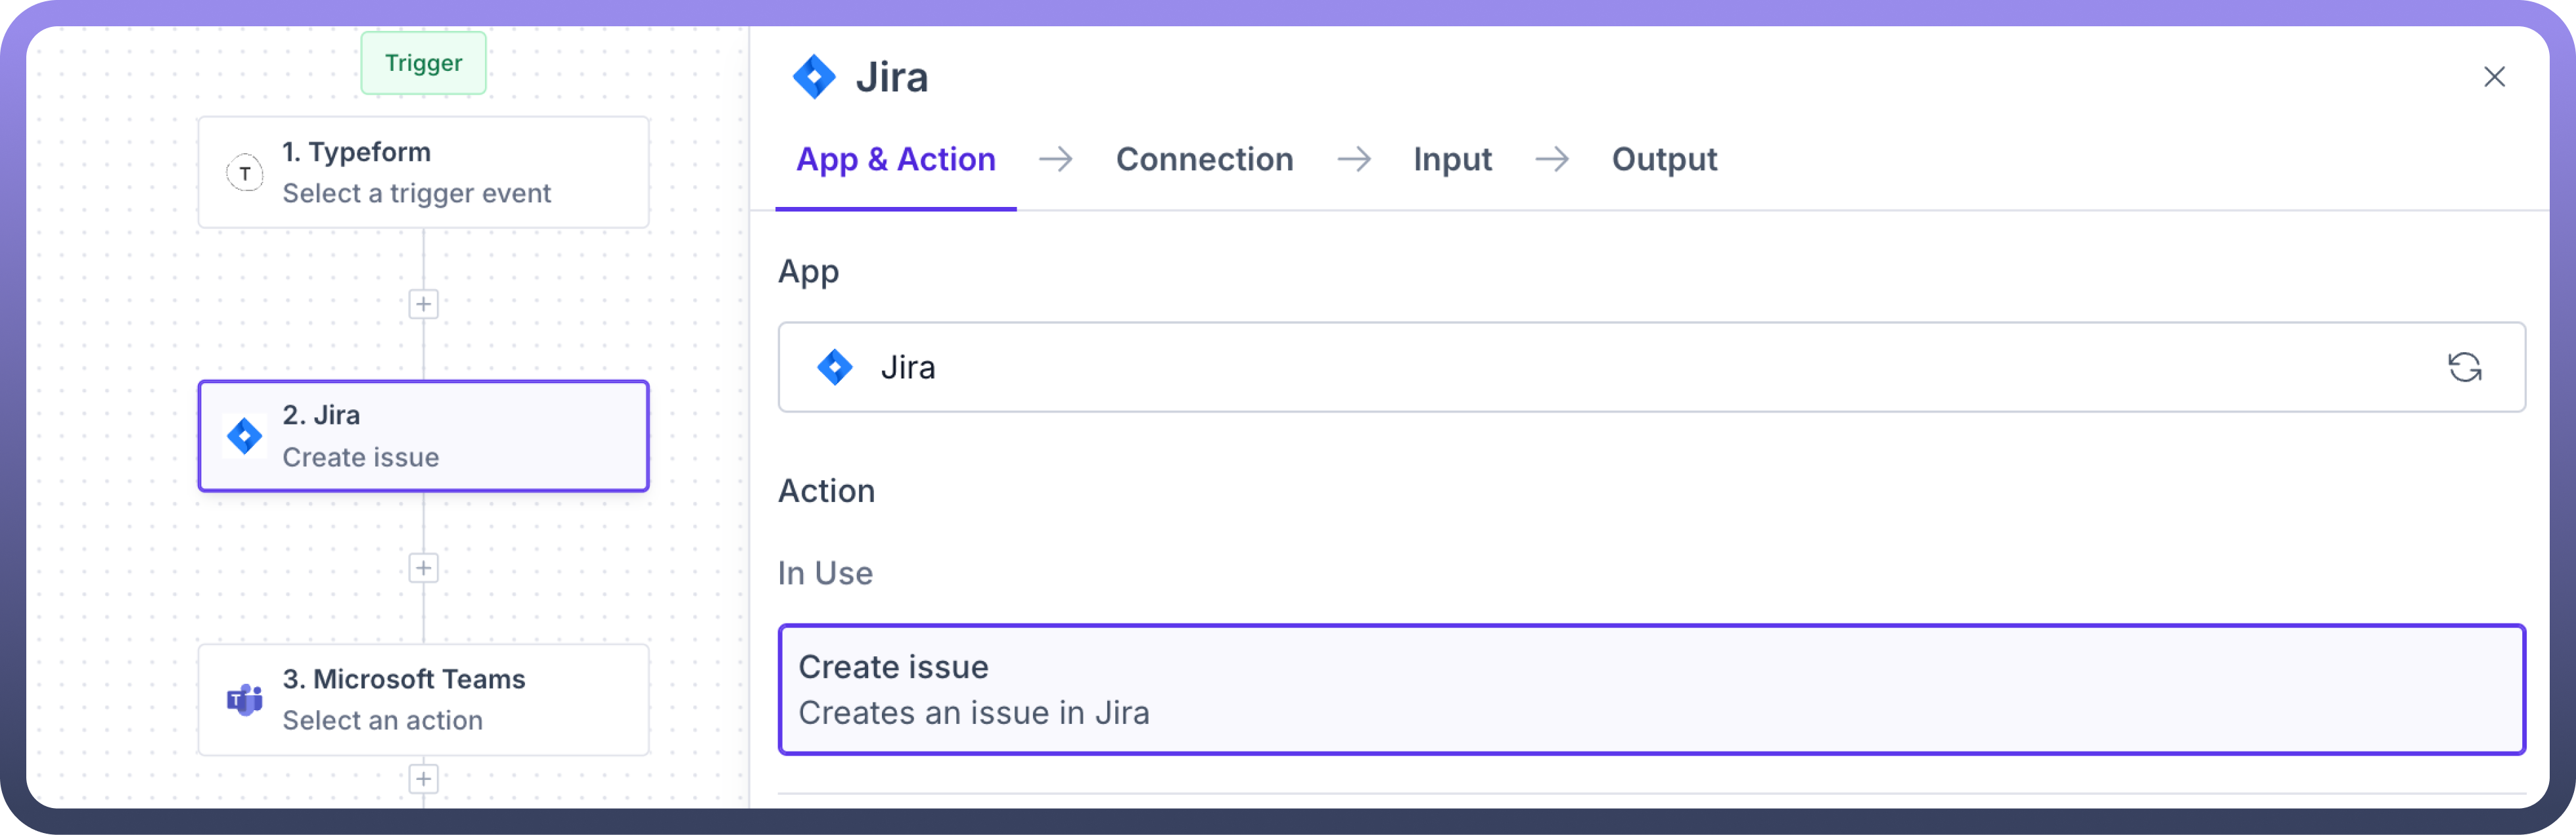Add a step below Microsoft Teams
Viewport: 2576px width, 835px height.
[x=423, y=778]
